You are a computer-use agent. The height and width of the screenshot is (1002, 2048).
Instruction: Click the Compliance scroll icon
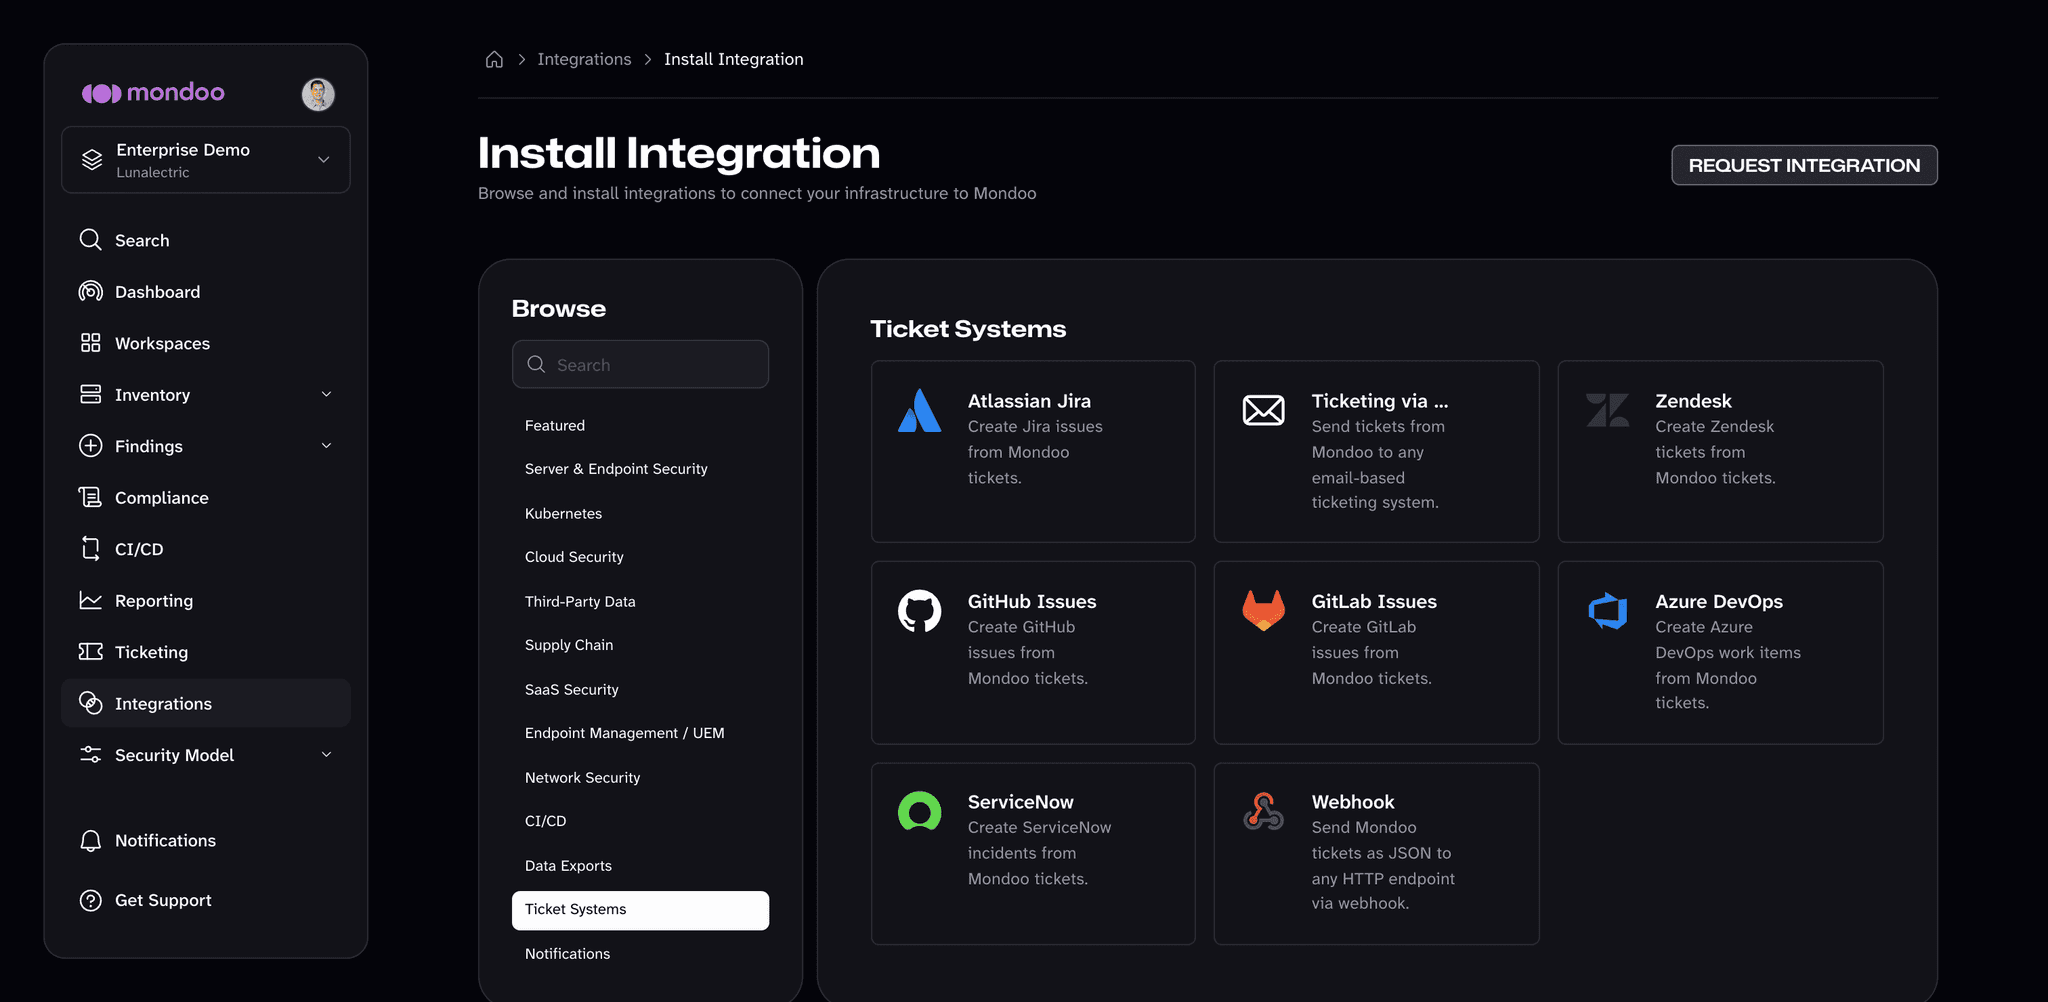(x=91, y=497)
